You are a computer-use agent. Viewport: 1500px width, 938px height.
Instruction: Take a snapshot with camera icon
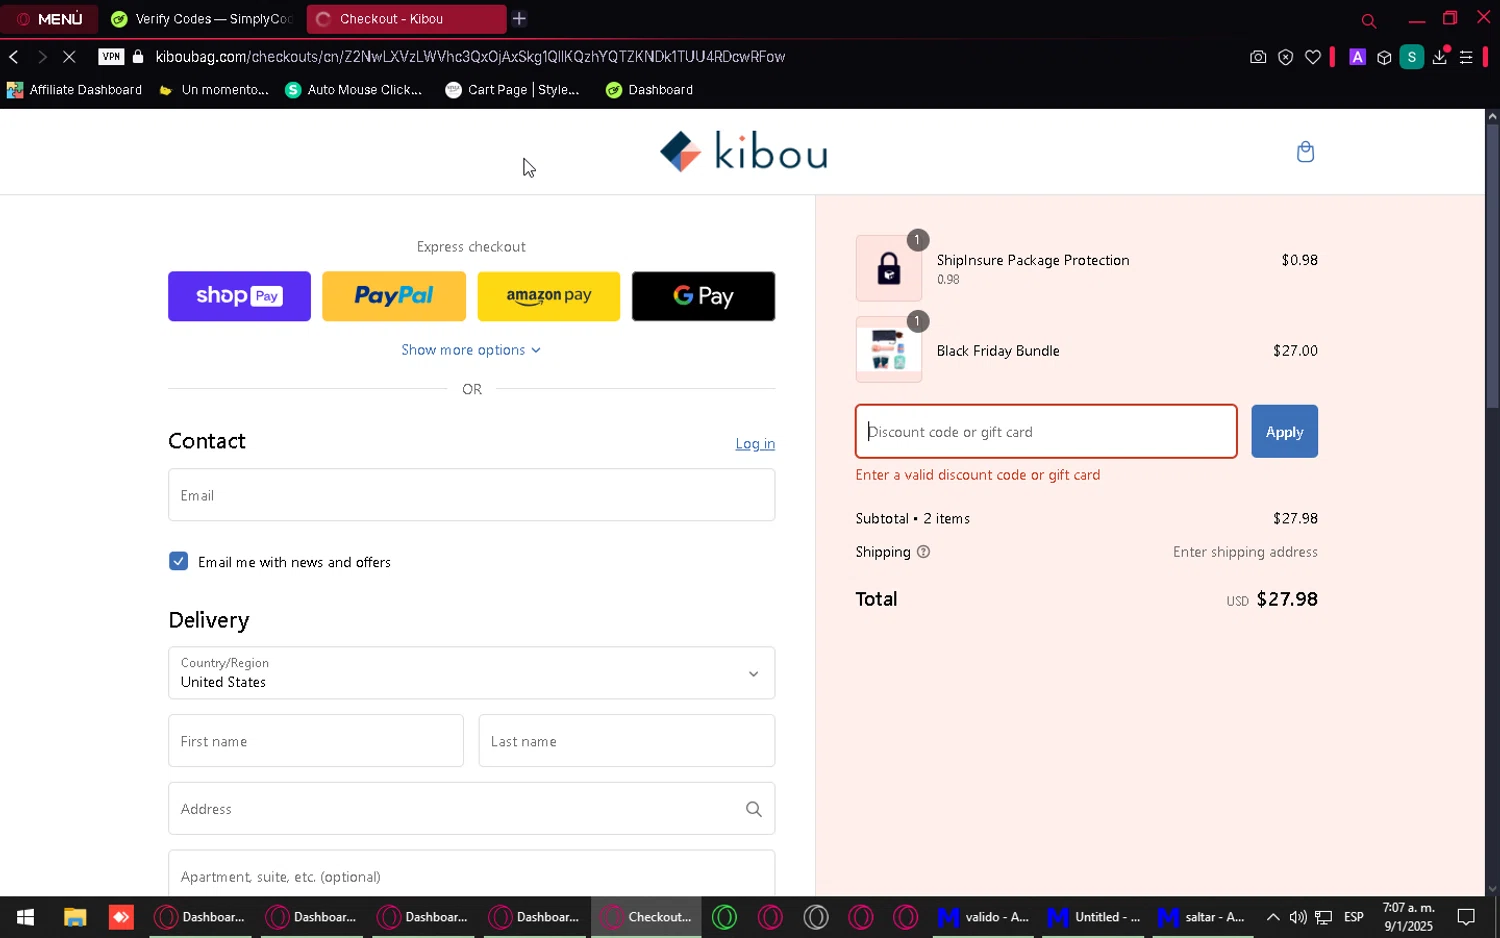click(1258, 57)
